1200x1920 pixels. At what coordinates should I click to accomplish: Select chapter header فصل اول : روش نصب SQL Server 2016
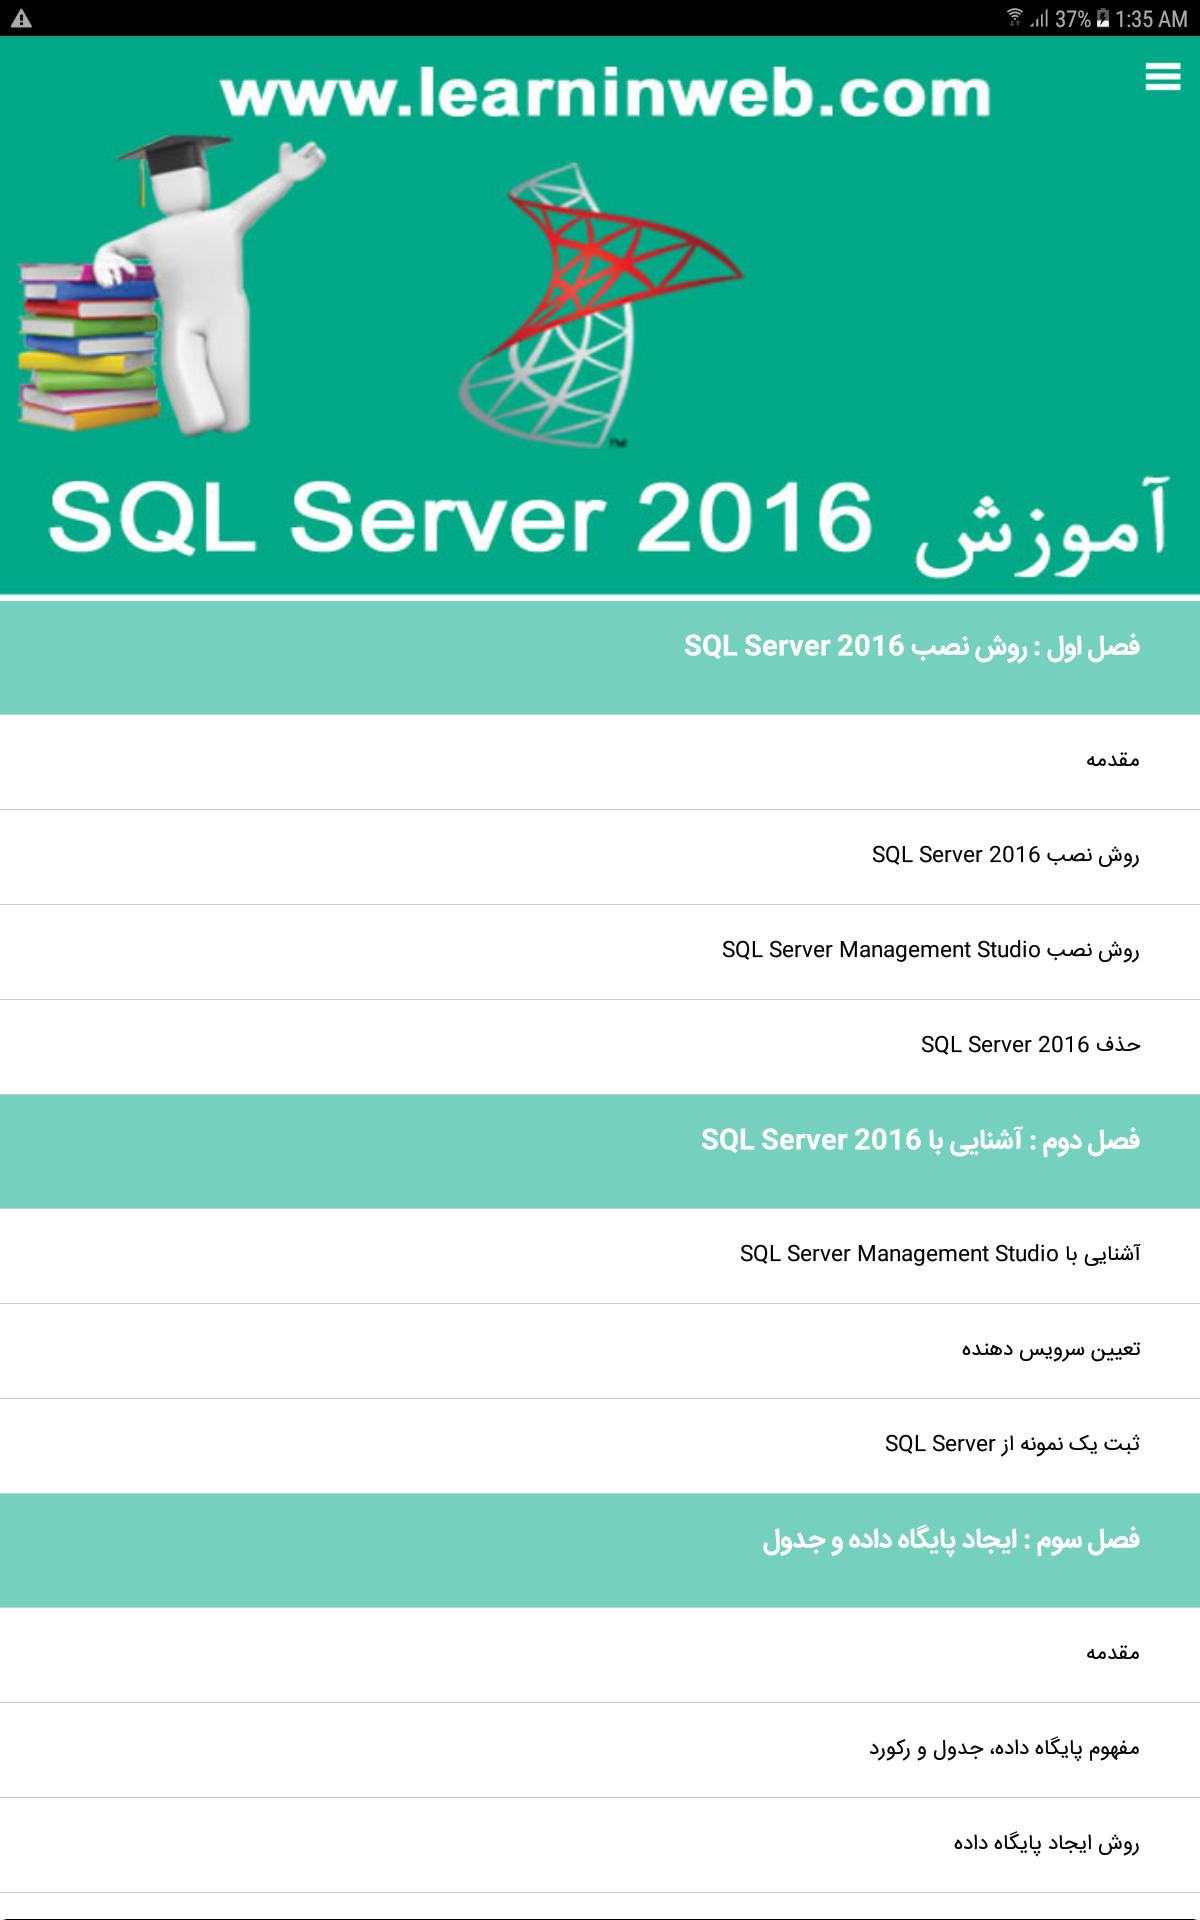pos(600,656)
